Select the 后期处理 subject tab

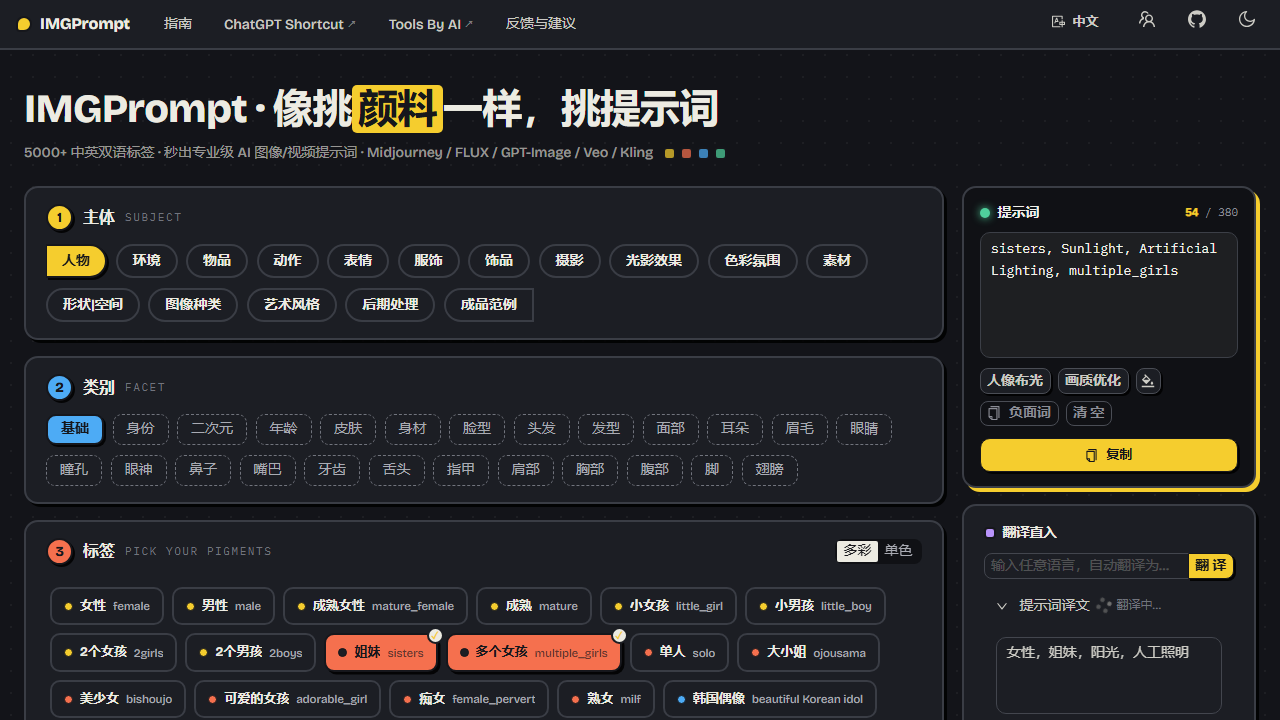pyautogui.click(x=390, y=304)
